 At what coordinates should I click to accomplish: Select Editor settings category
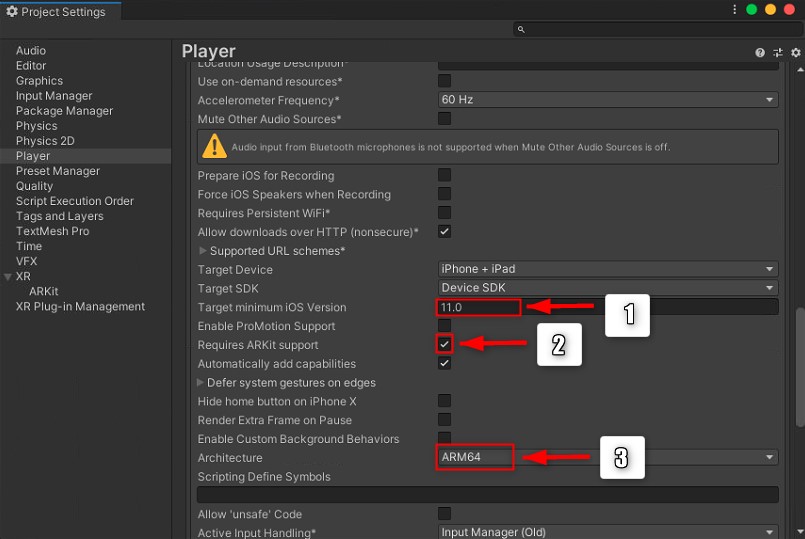point(31,66)
